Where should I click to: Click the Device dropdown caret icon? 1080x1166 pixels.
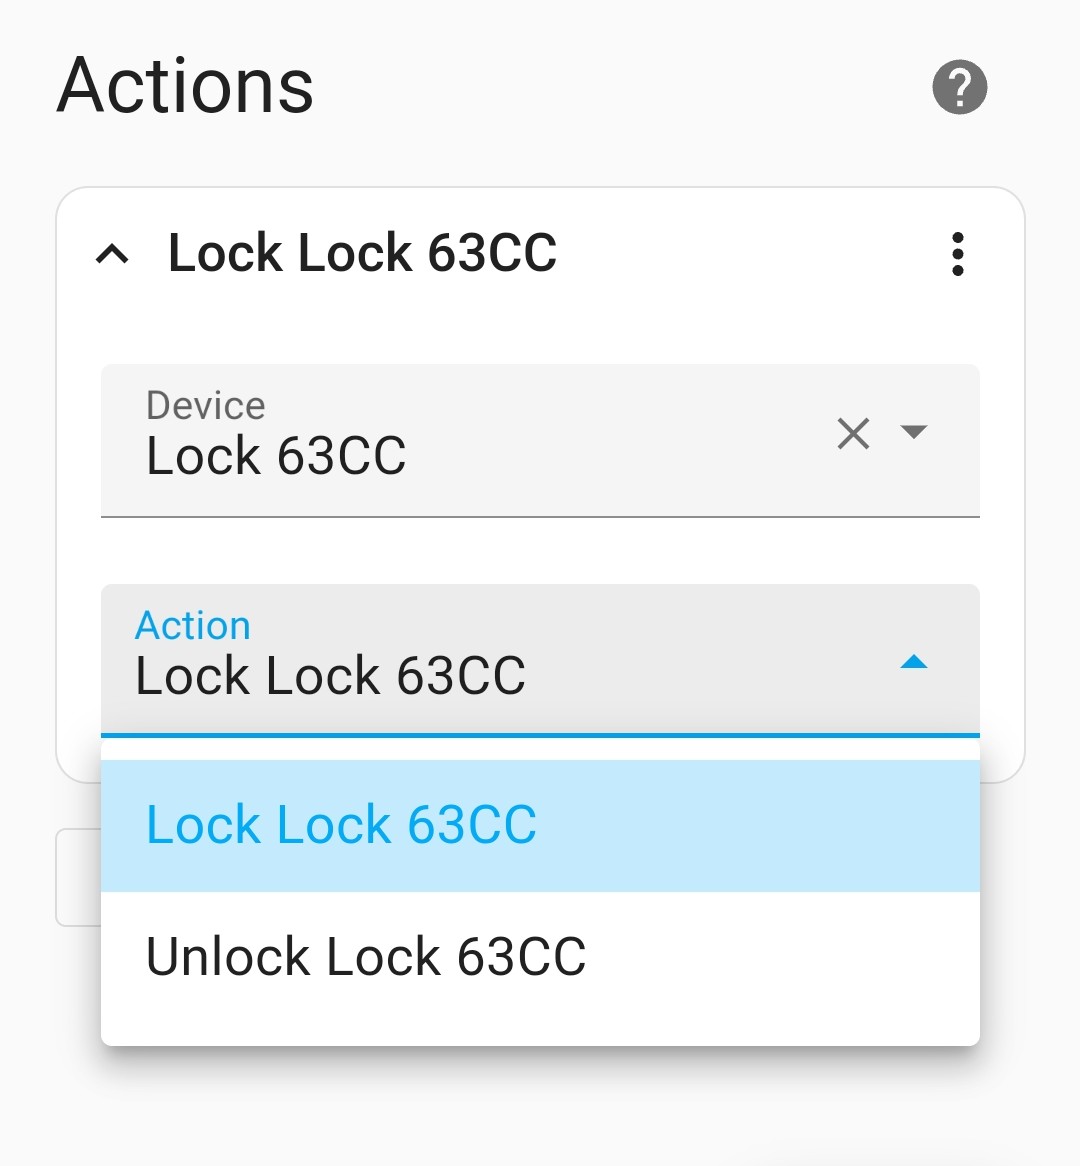pyautogui.click(x=915, y=434)
